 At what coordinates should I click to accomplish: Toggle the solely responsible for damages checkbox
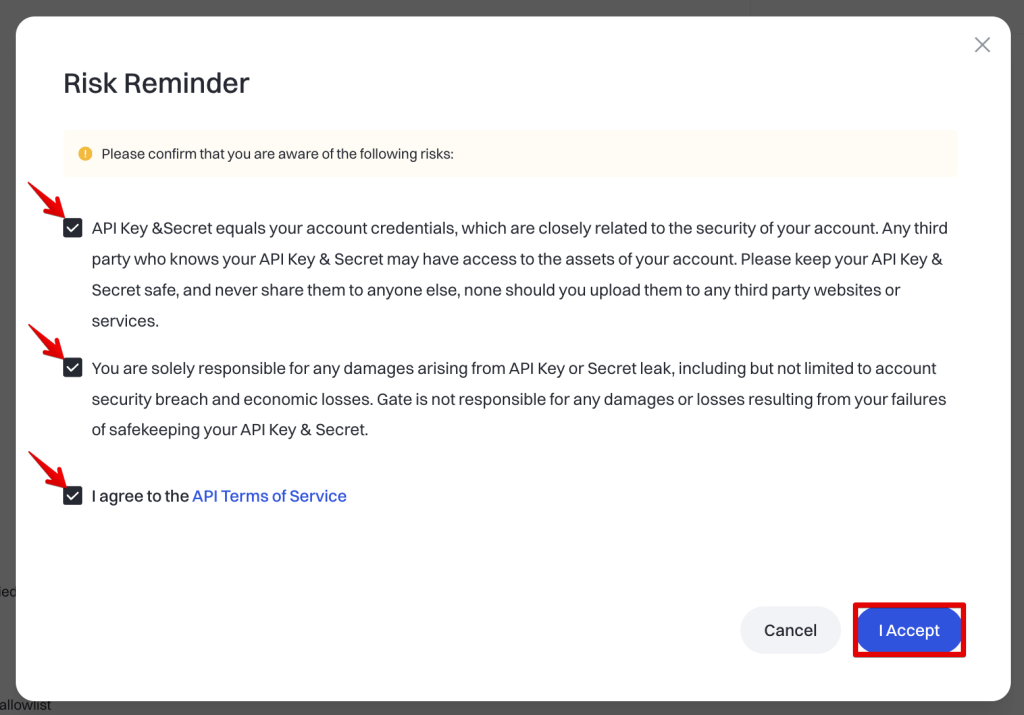(73, 368)
